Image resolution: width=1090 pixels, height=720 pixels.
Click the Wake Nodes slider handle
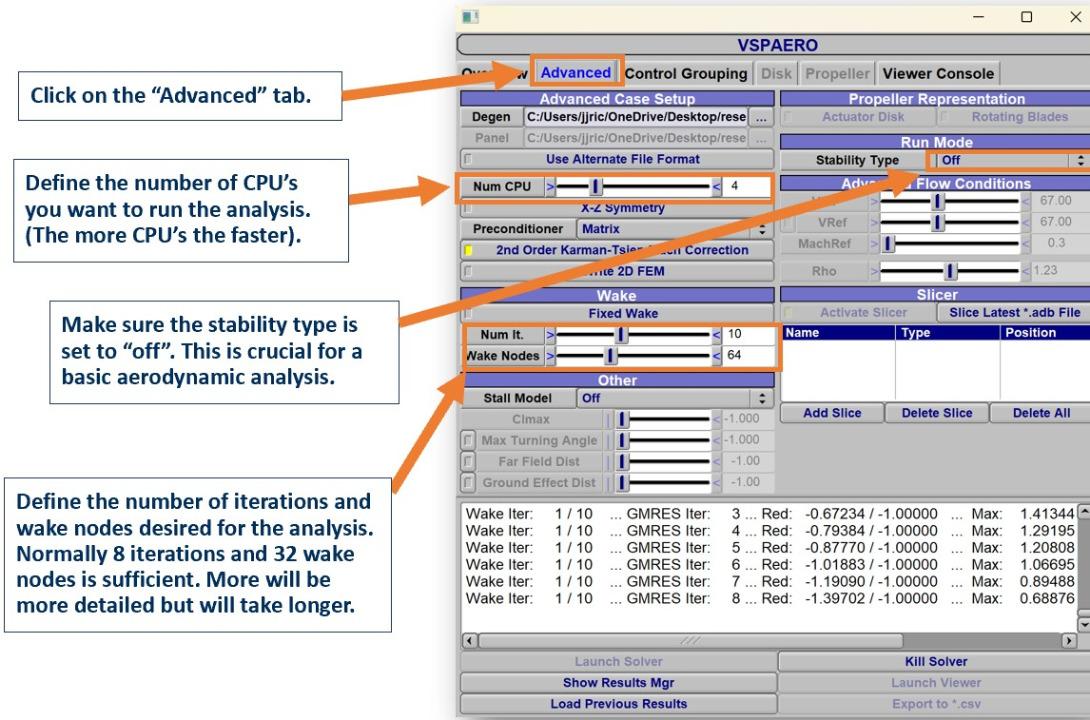611,356
